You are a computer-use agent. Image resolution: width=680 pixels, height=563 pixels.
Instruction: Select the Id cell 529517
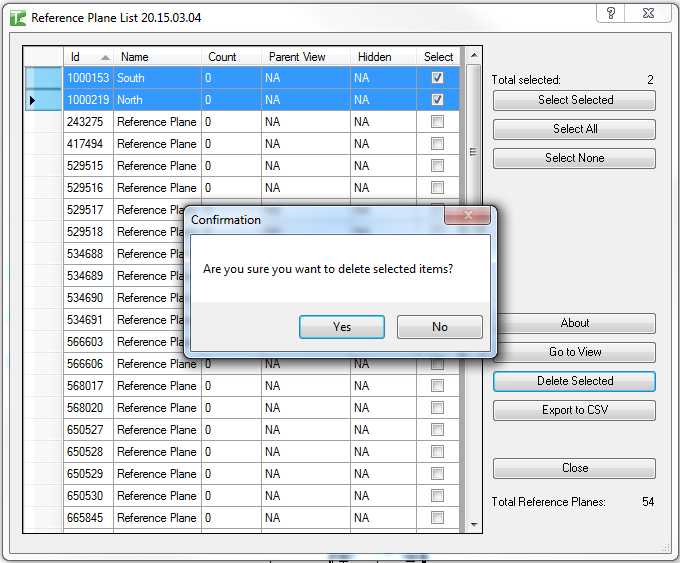coord(88,210)
